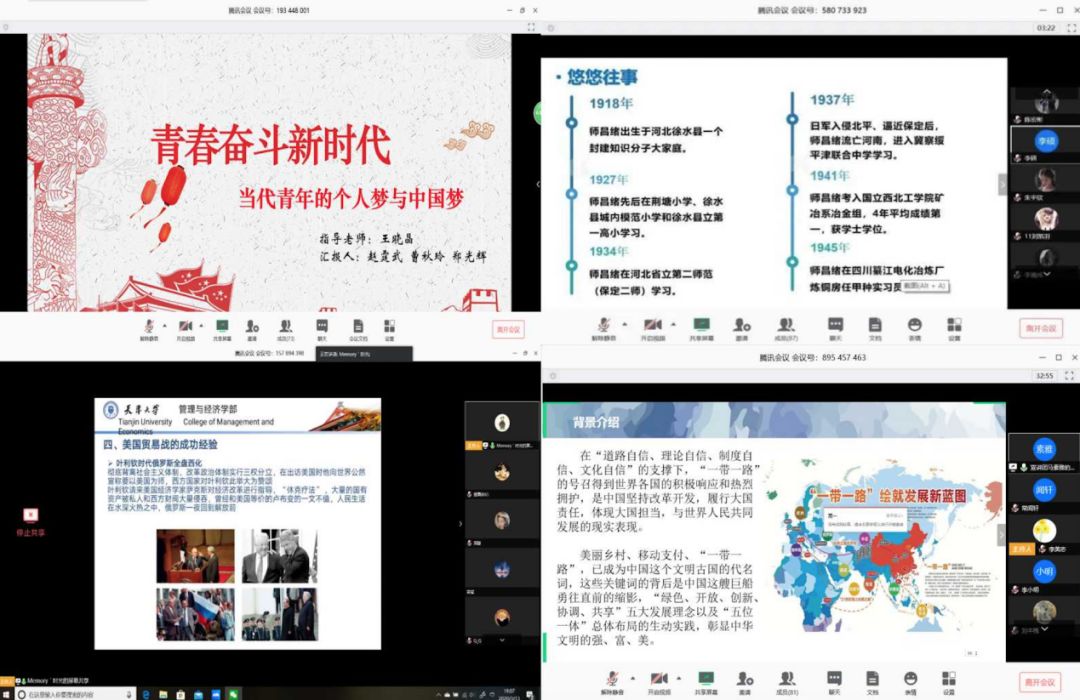Open the Invite icon in meeting 895 457 463
The width and height of the screenshot is (1080, 700).
click(x=744, y=679)
